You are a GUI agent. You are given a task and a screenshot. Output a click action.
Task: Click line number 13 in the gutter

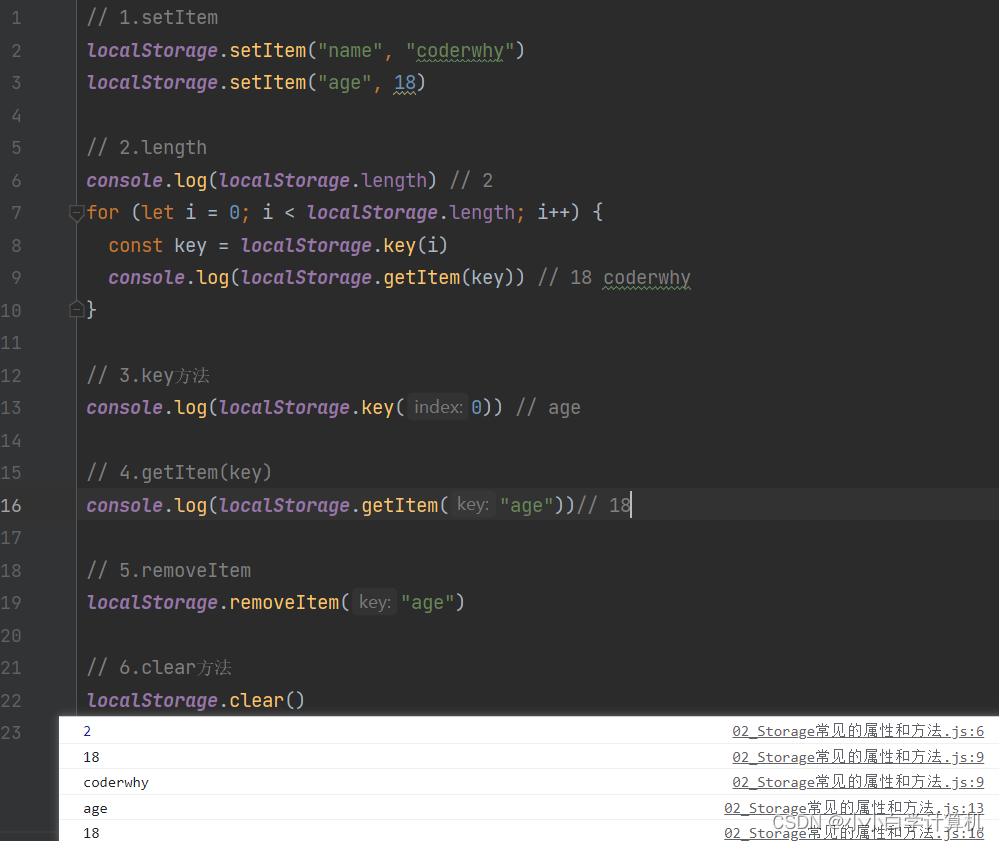point(11,408)
